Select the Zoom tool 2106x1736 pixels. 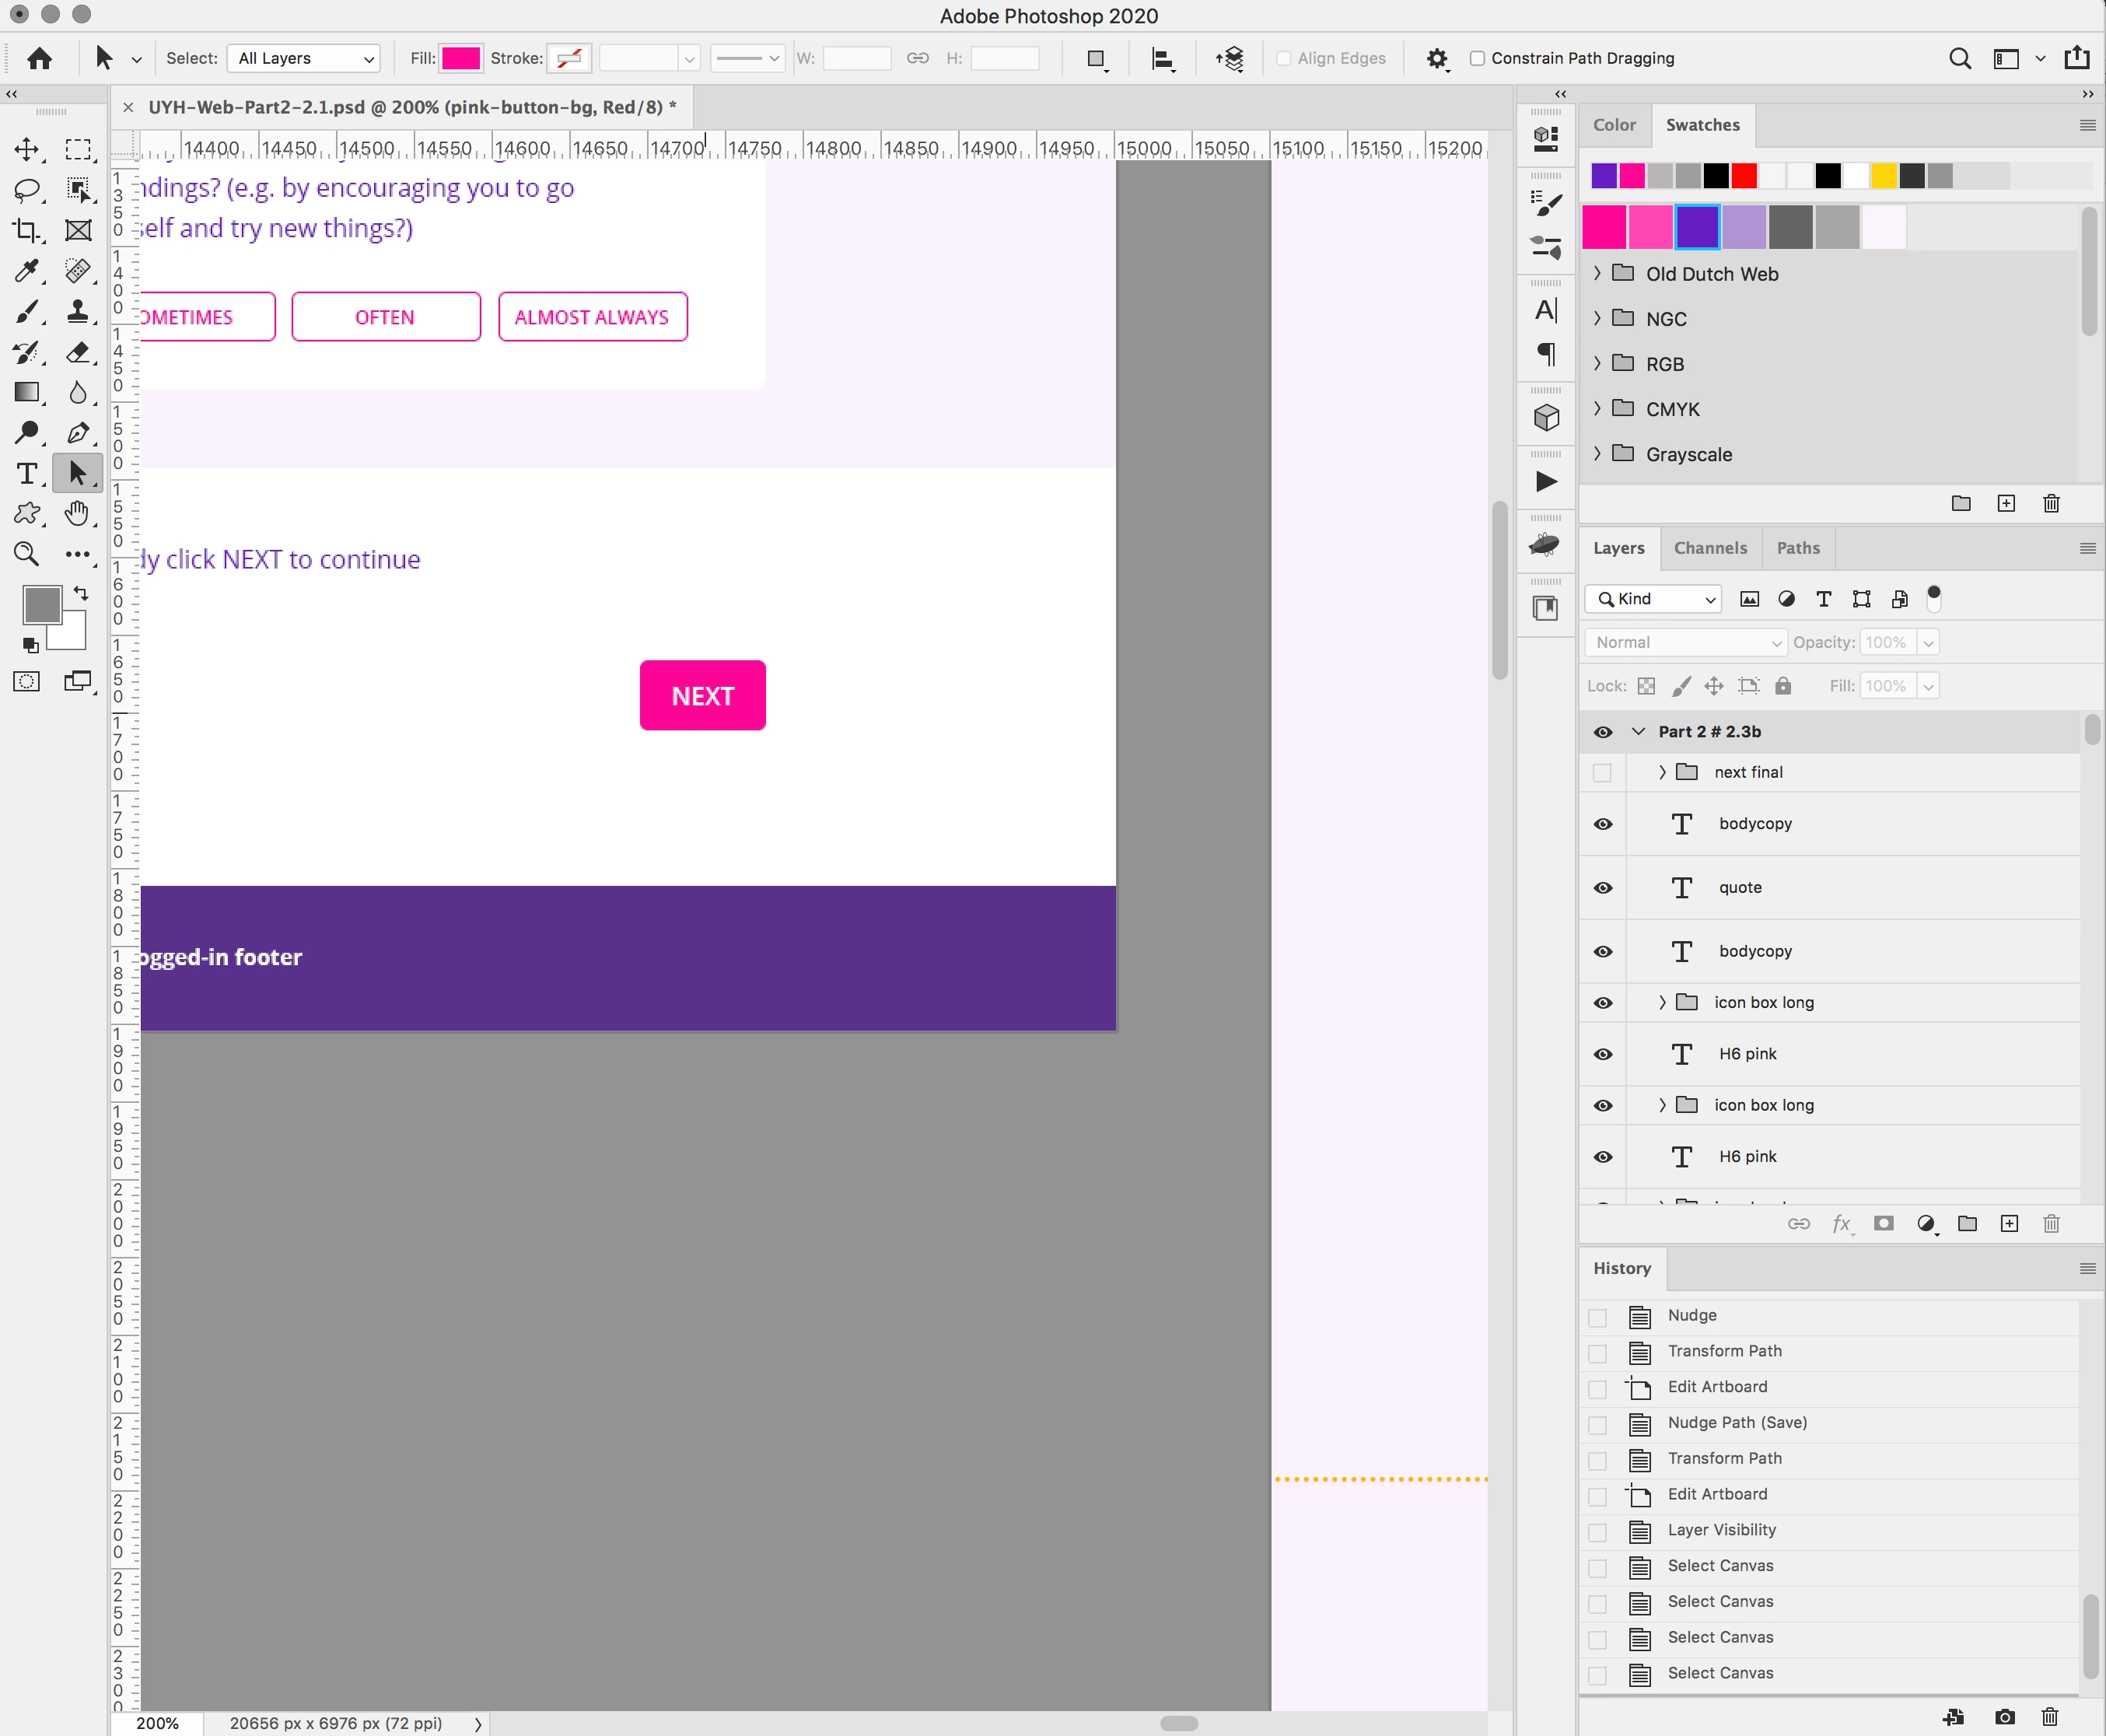pyautogui.click(x=27, y=554)
